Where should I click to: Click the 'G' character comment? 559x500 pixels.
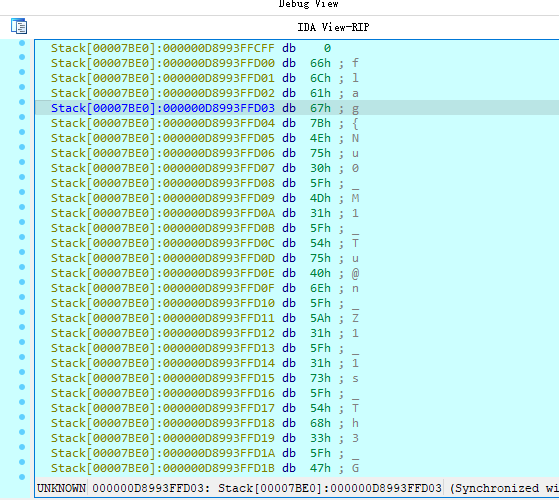355,468
